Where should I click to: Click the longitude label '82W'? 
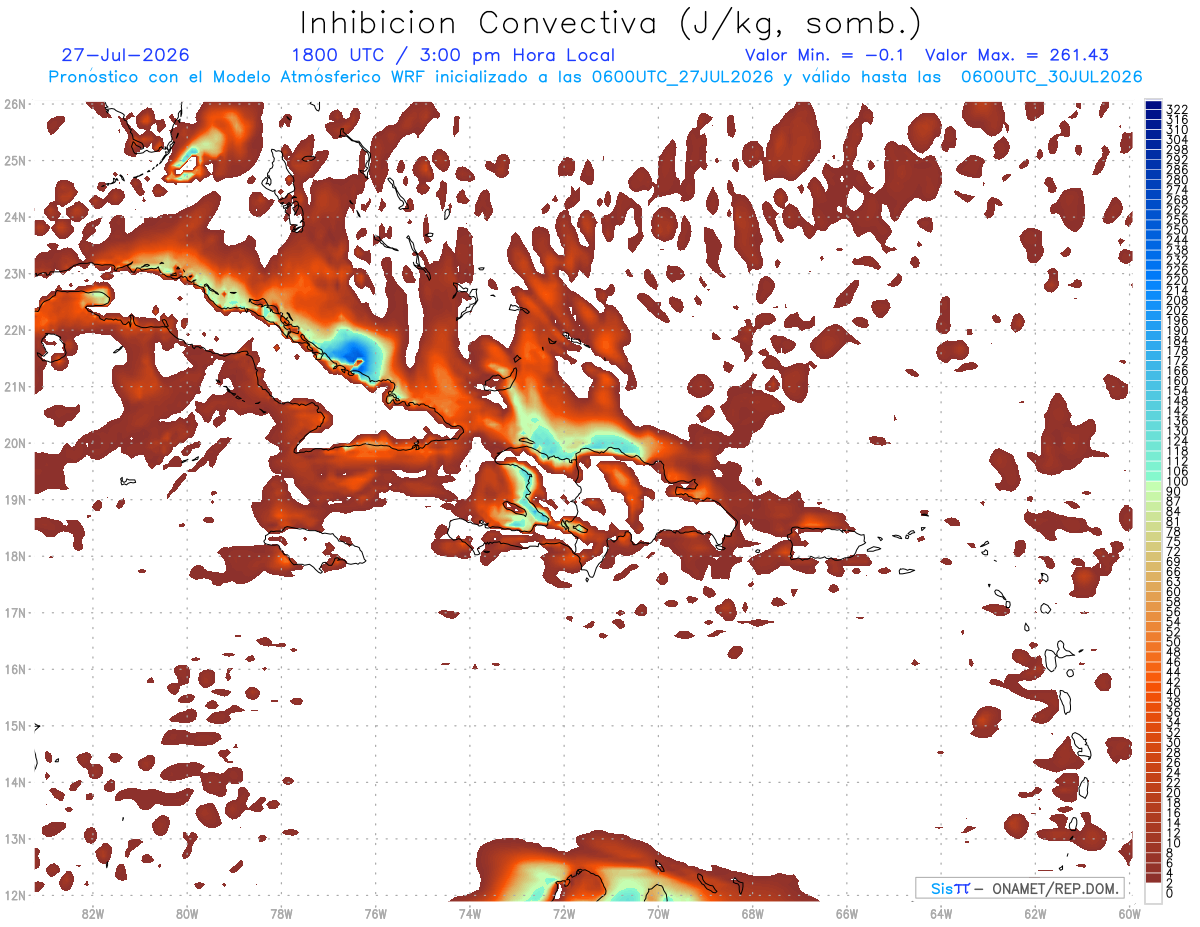[92, 913]
